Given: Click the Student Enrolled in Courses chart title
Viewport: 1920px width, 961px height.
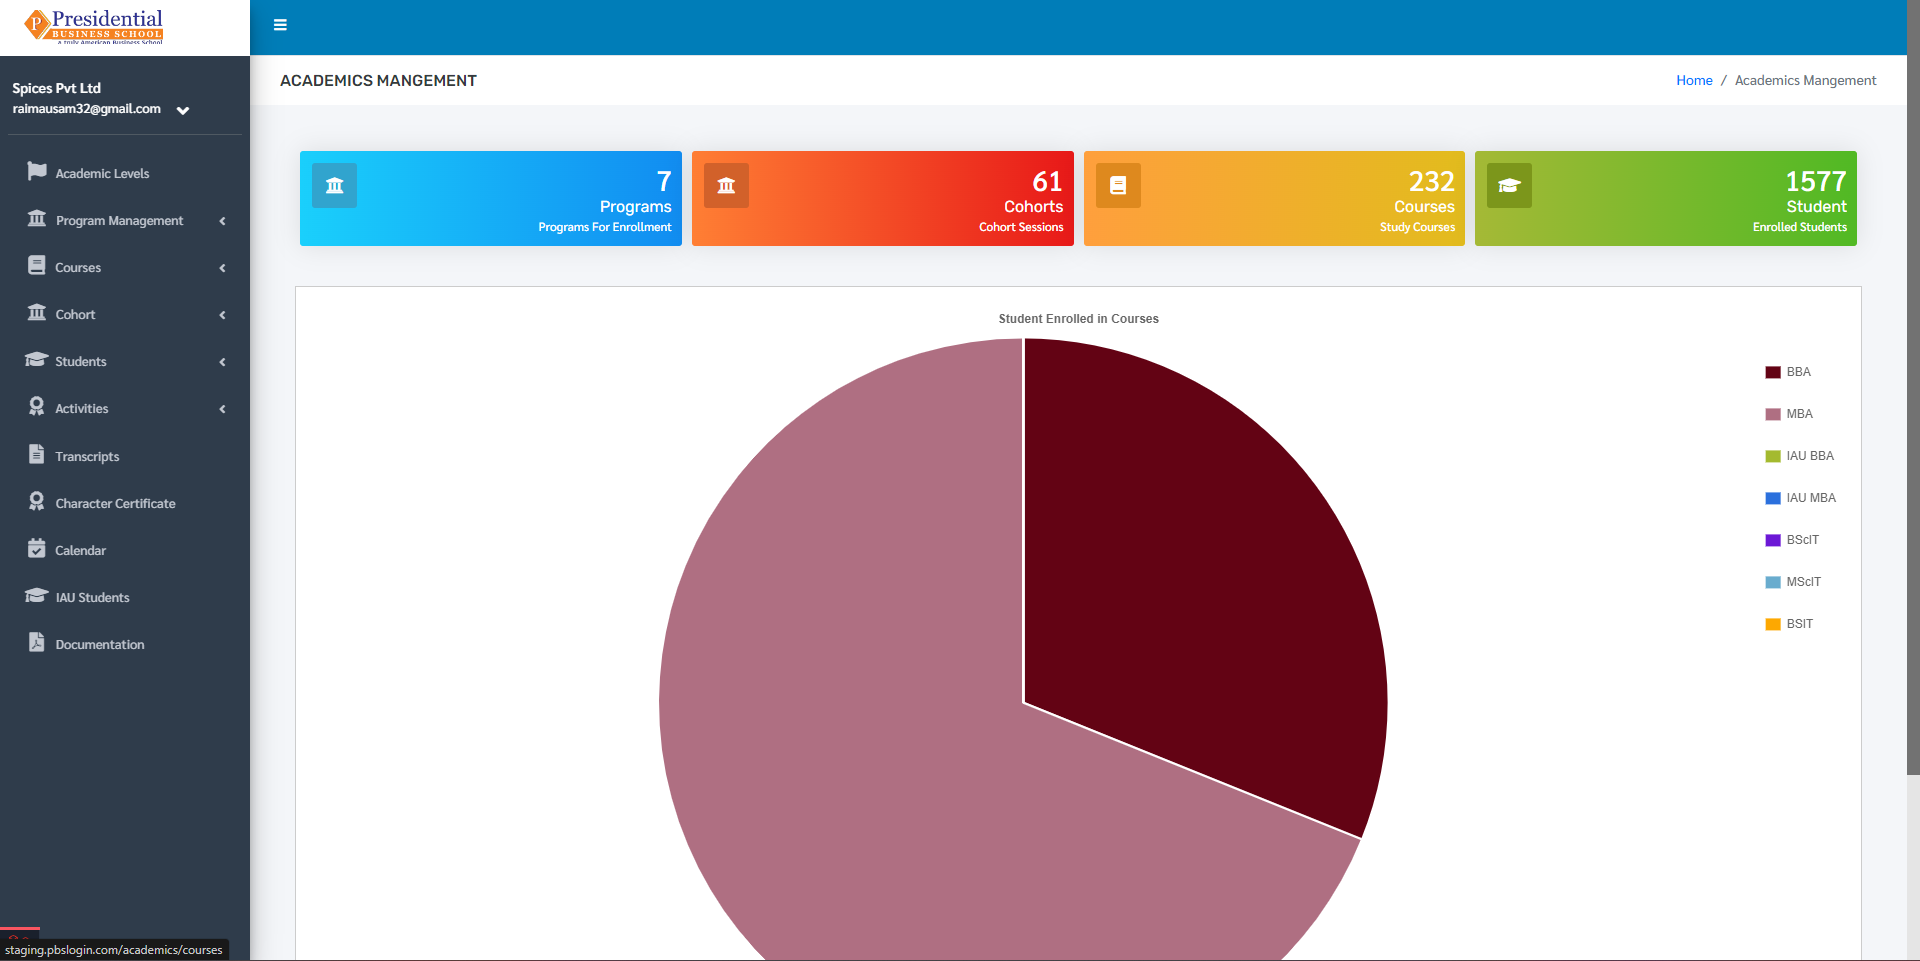Looking at the screenshot, I should [1079, 319].
